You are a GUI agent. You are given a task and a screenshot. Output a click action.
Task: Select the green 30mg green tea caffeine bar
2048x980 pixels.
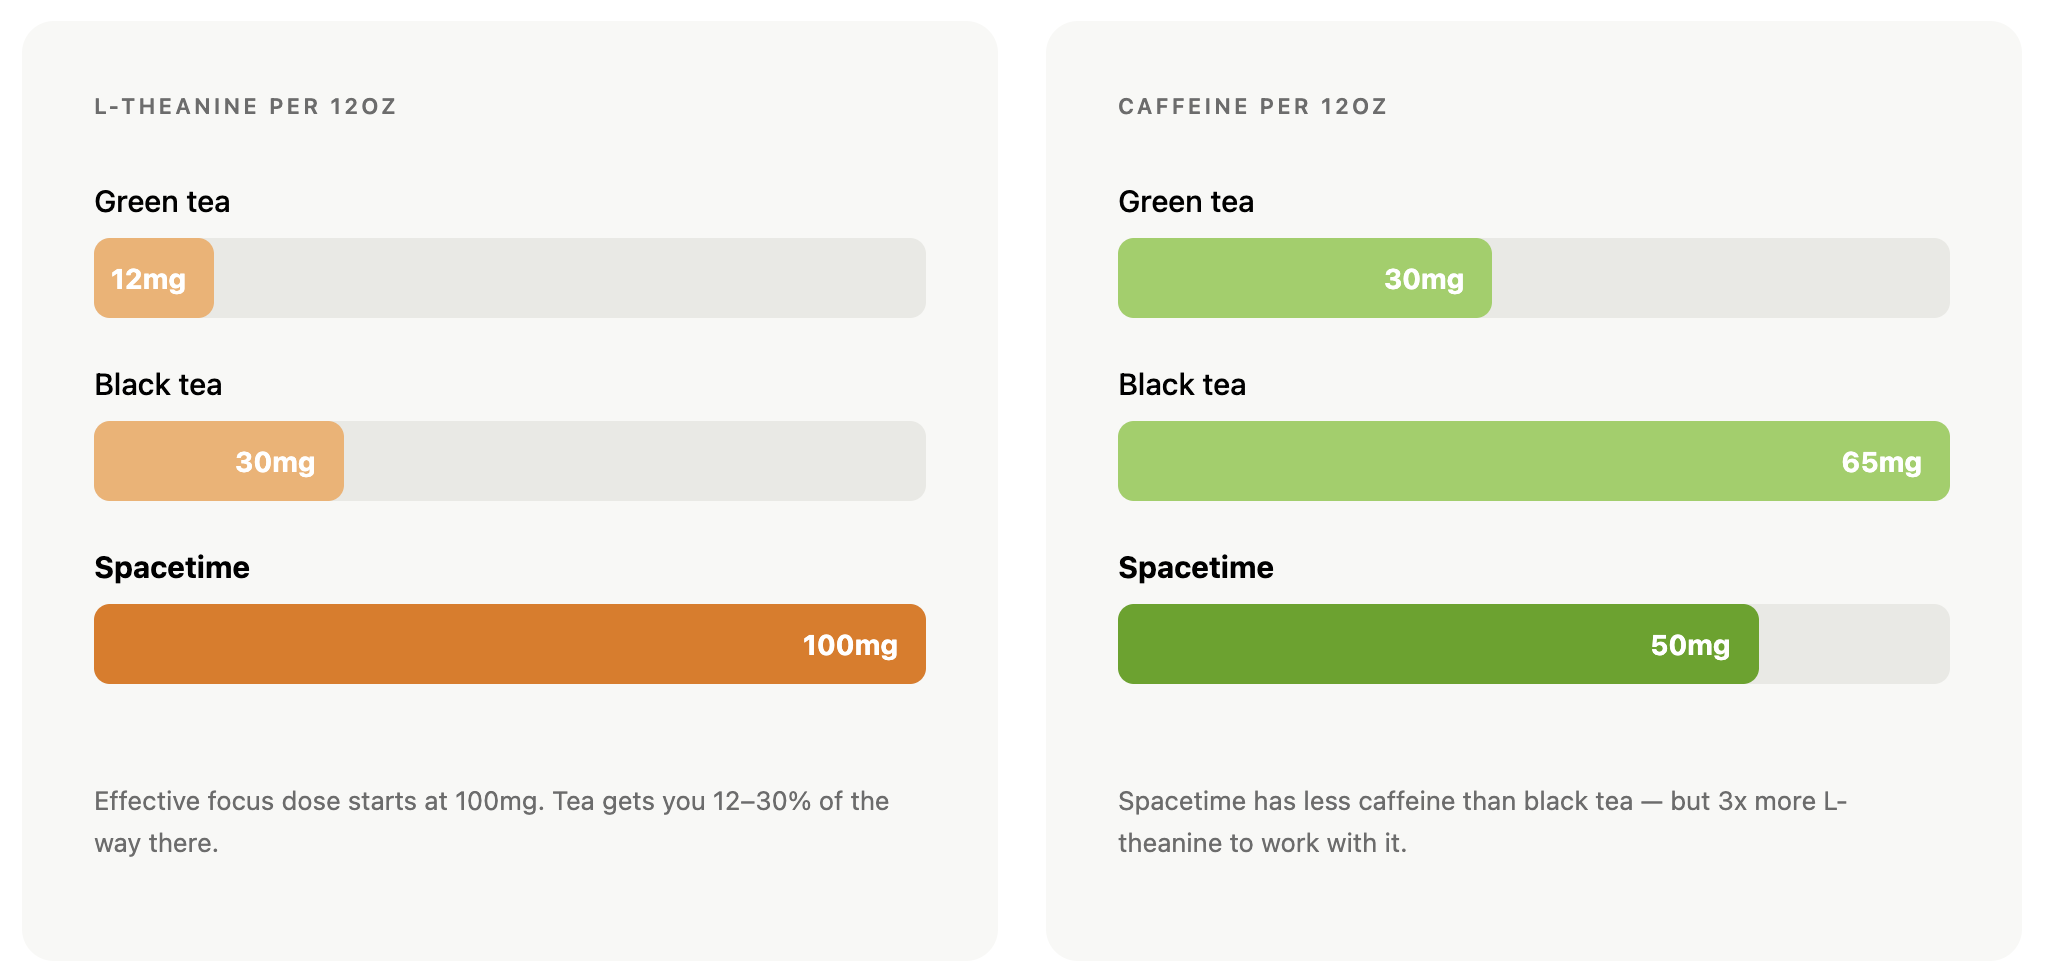[x=1304, y=278]
